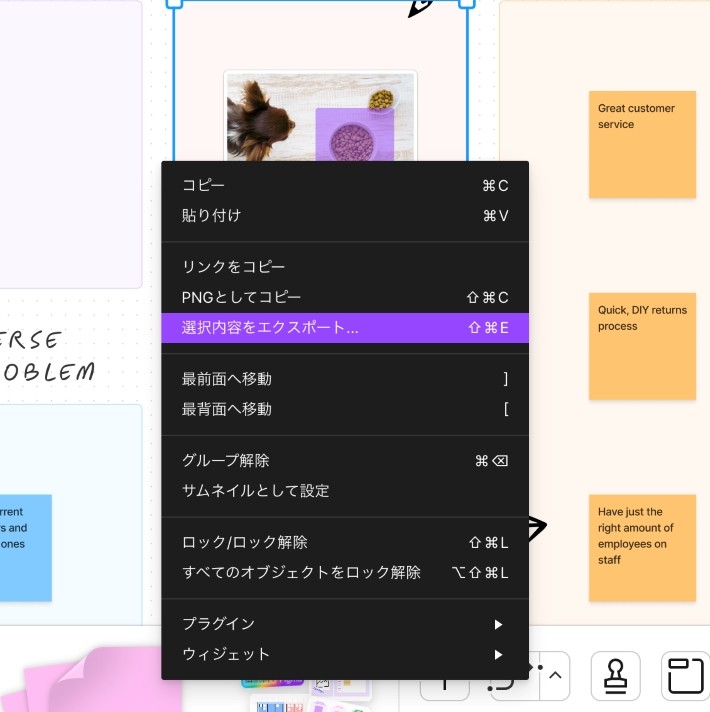Image resolution: width=710 pixels, height=712 pixels.
Task: Select the "Great customer service" sticky note
Action: pos(642,144)
